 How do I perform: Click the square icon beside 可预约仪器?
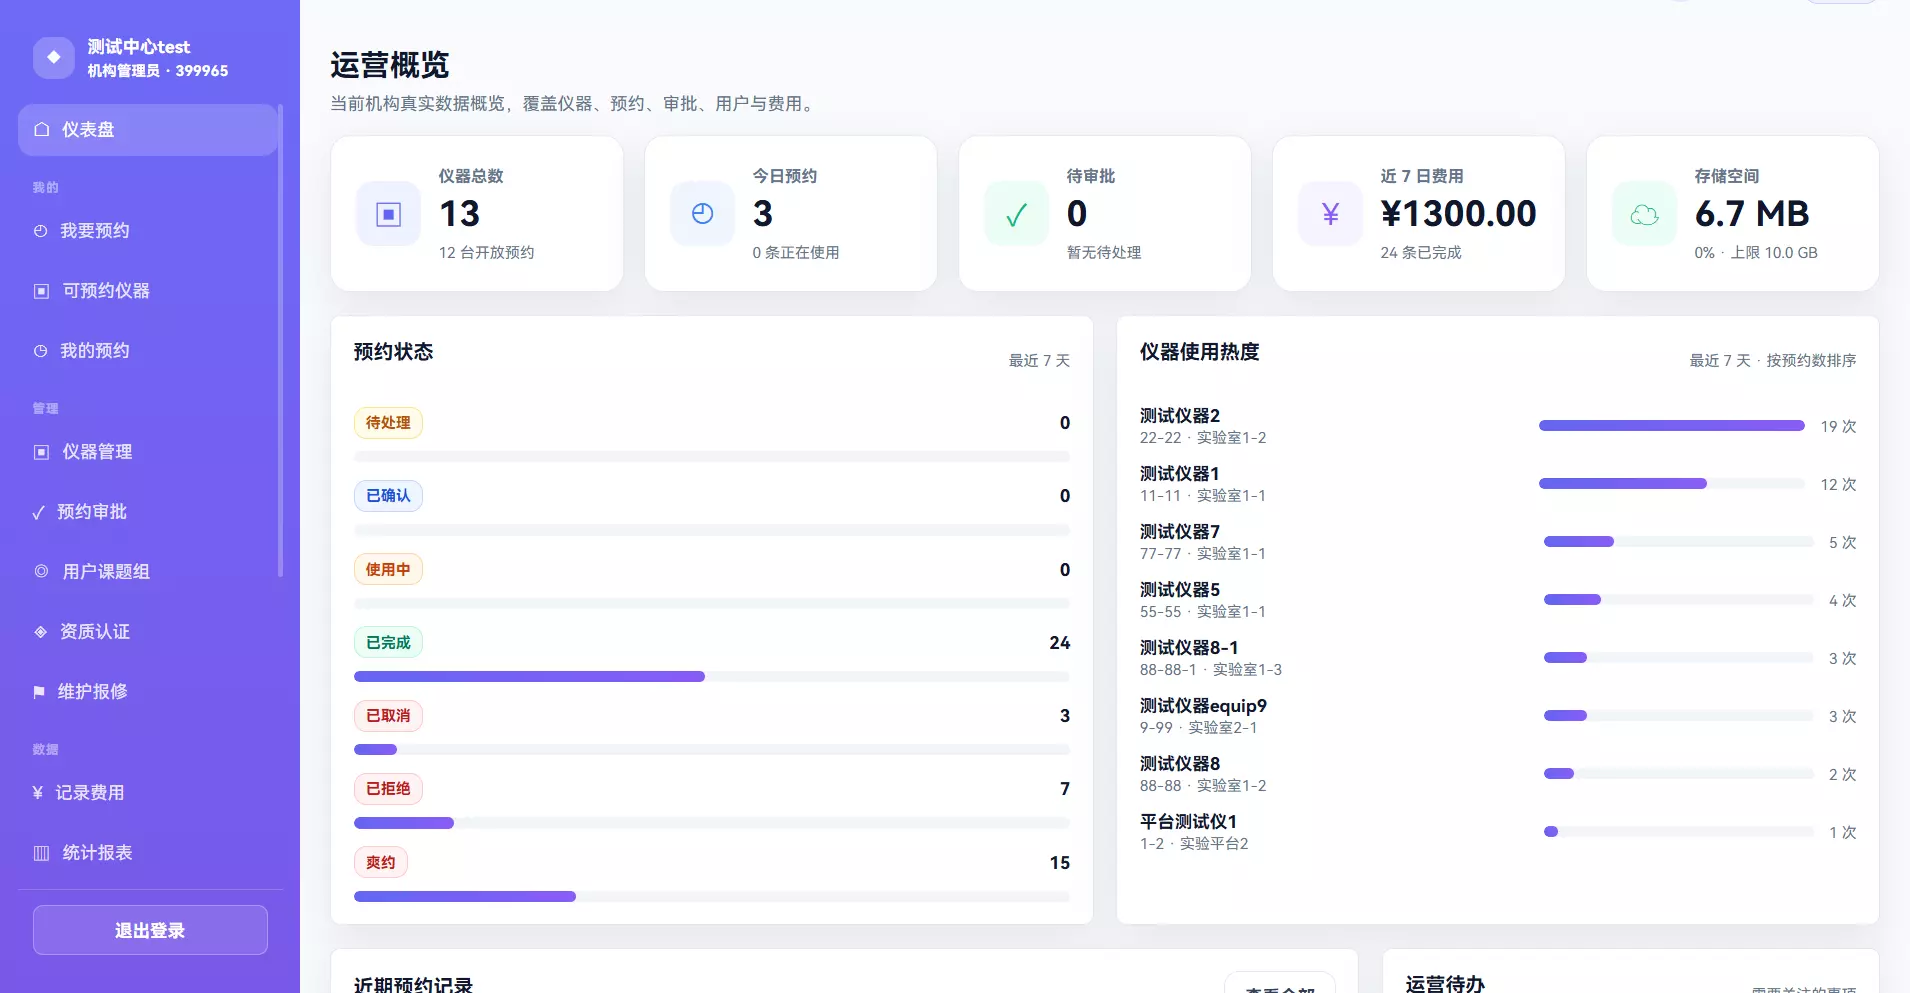click(42, 291)
